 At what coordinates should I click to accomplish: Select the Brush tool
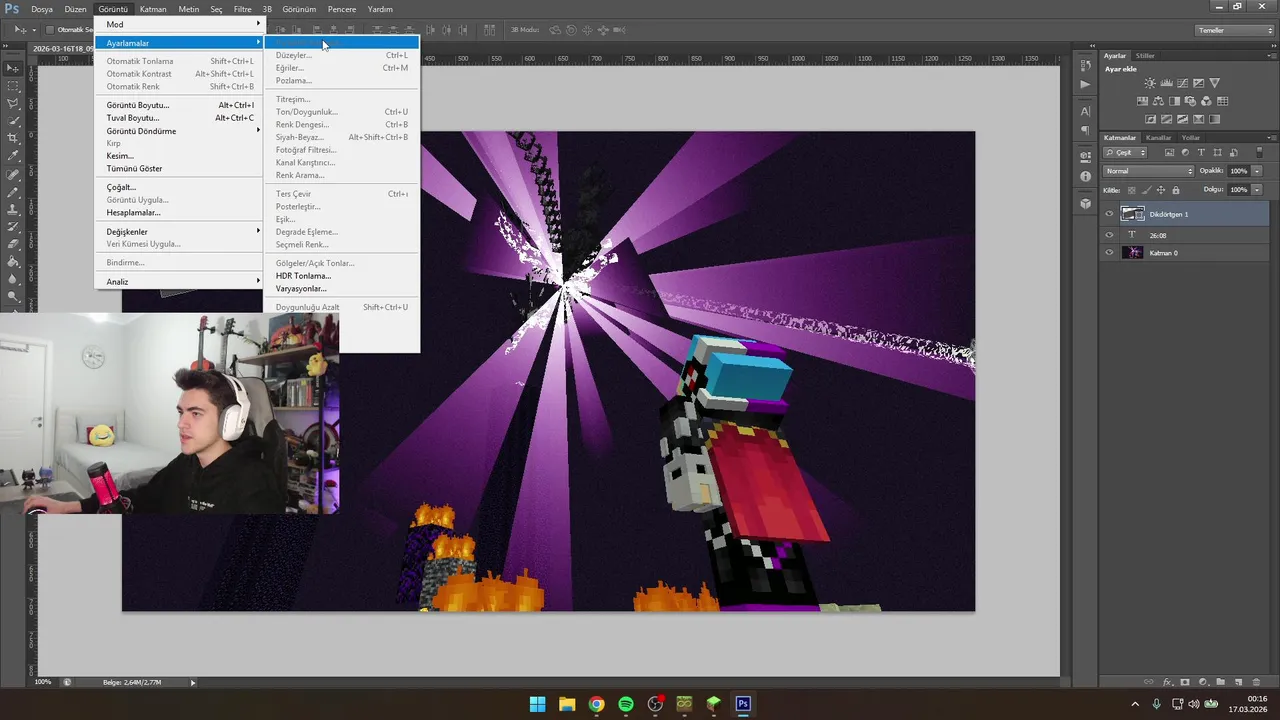tap(13, 191)
